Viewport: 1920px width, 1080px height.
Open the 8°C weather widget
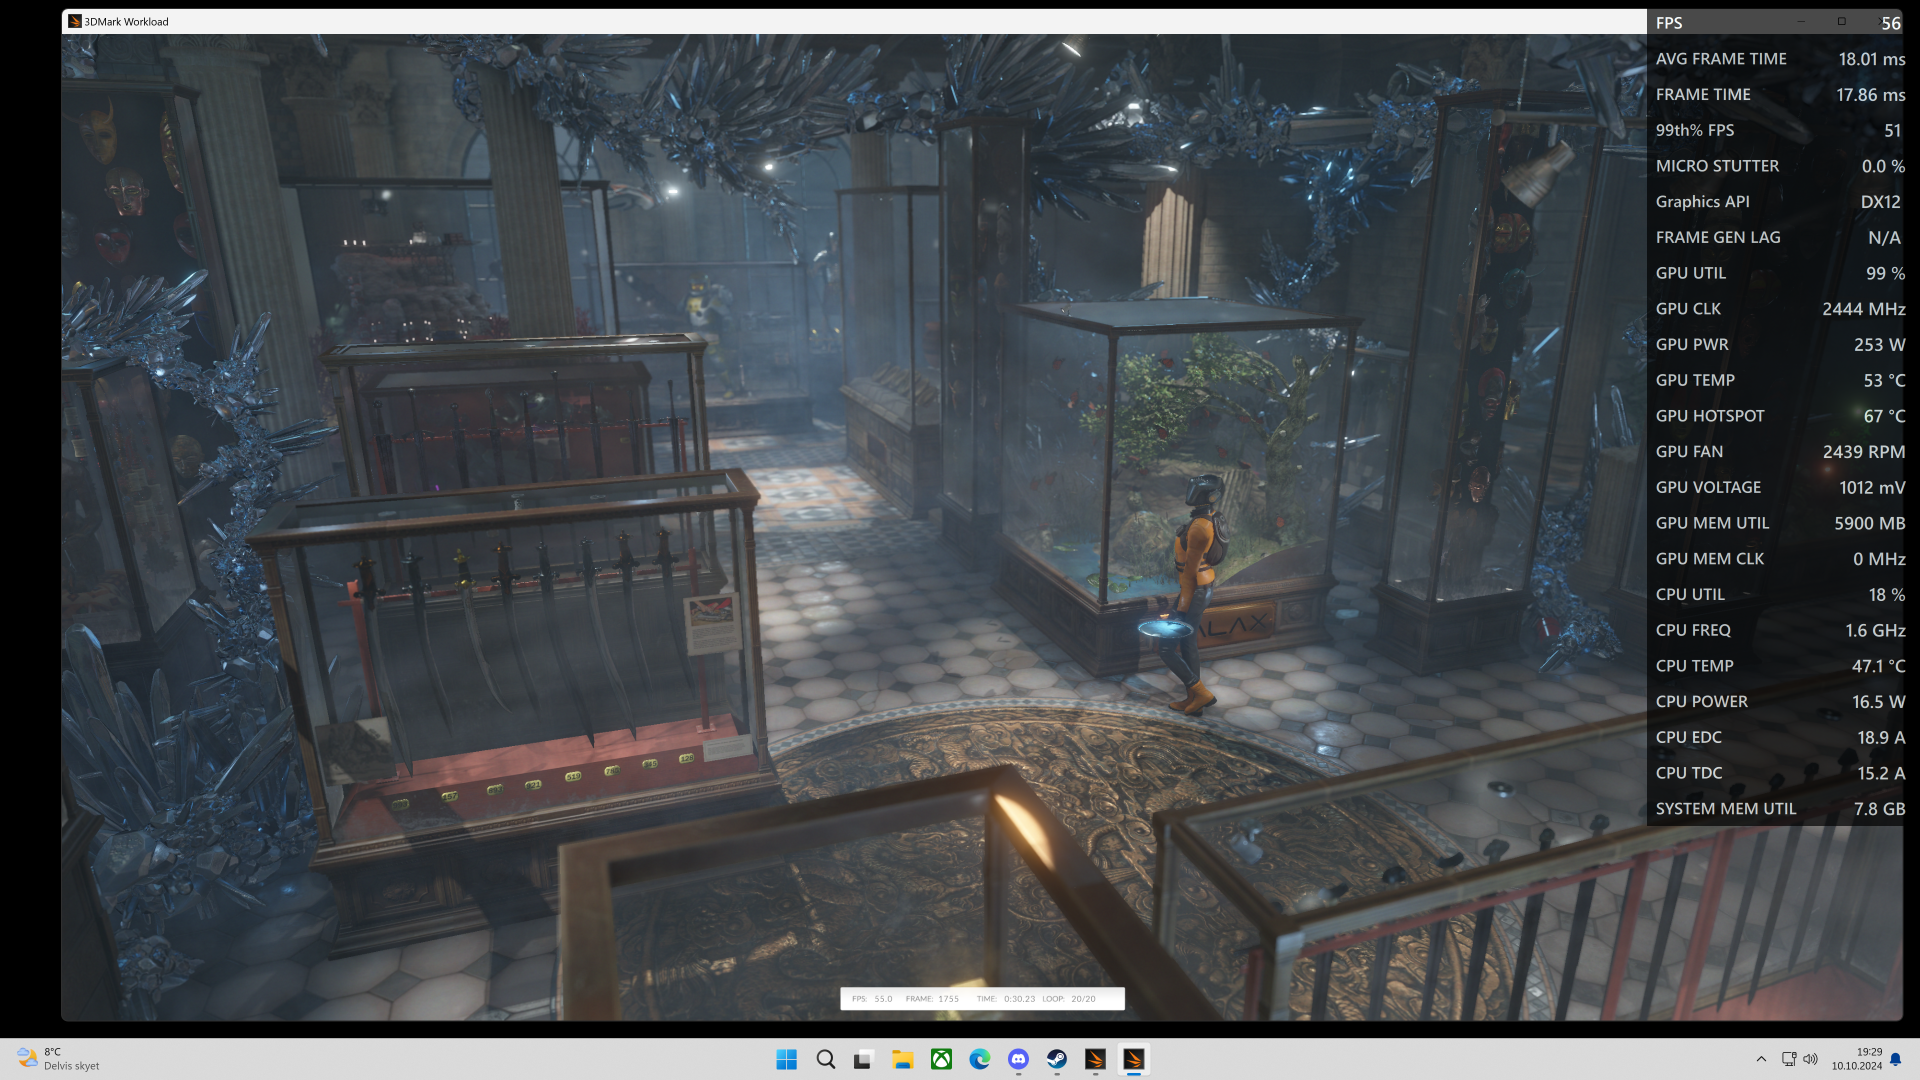click(x=58, y=1059)
